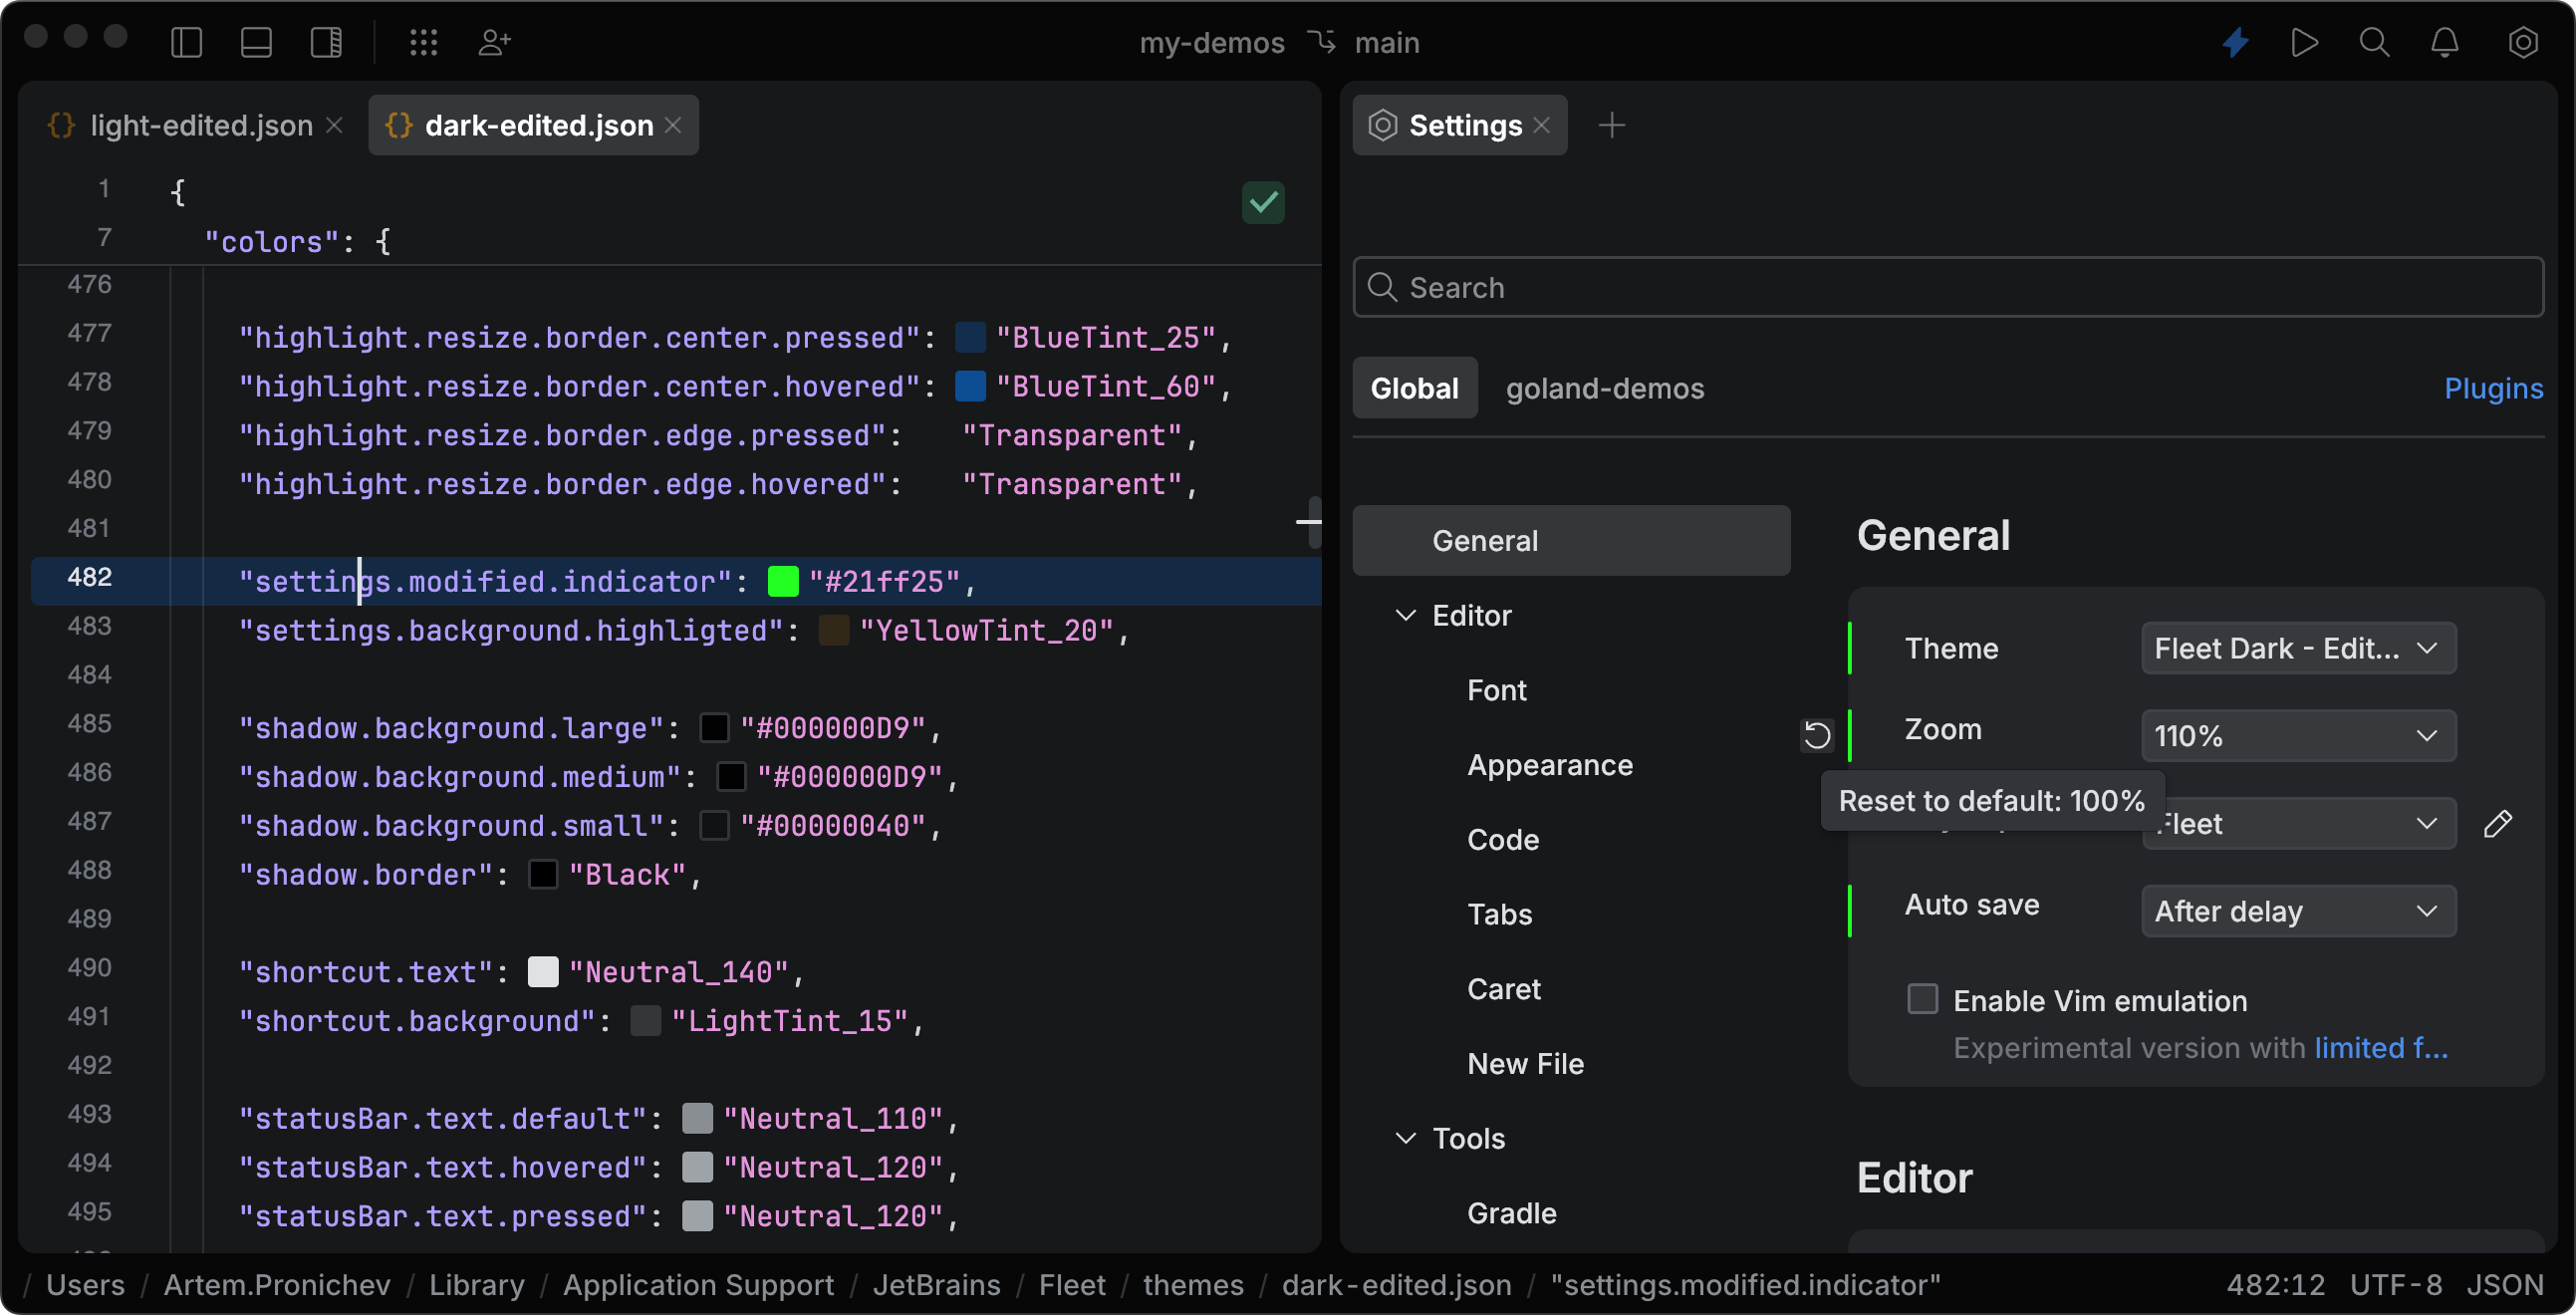
Task: Select the Appearance settings category
Action: point(1549,765)
